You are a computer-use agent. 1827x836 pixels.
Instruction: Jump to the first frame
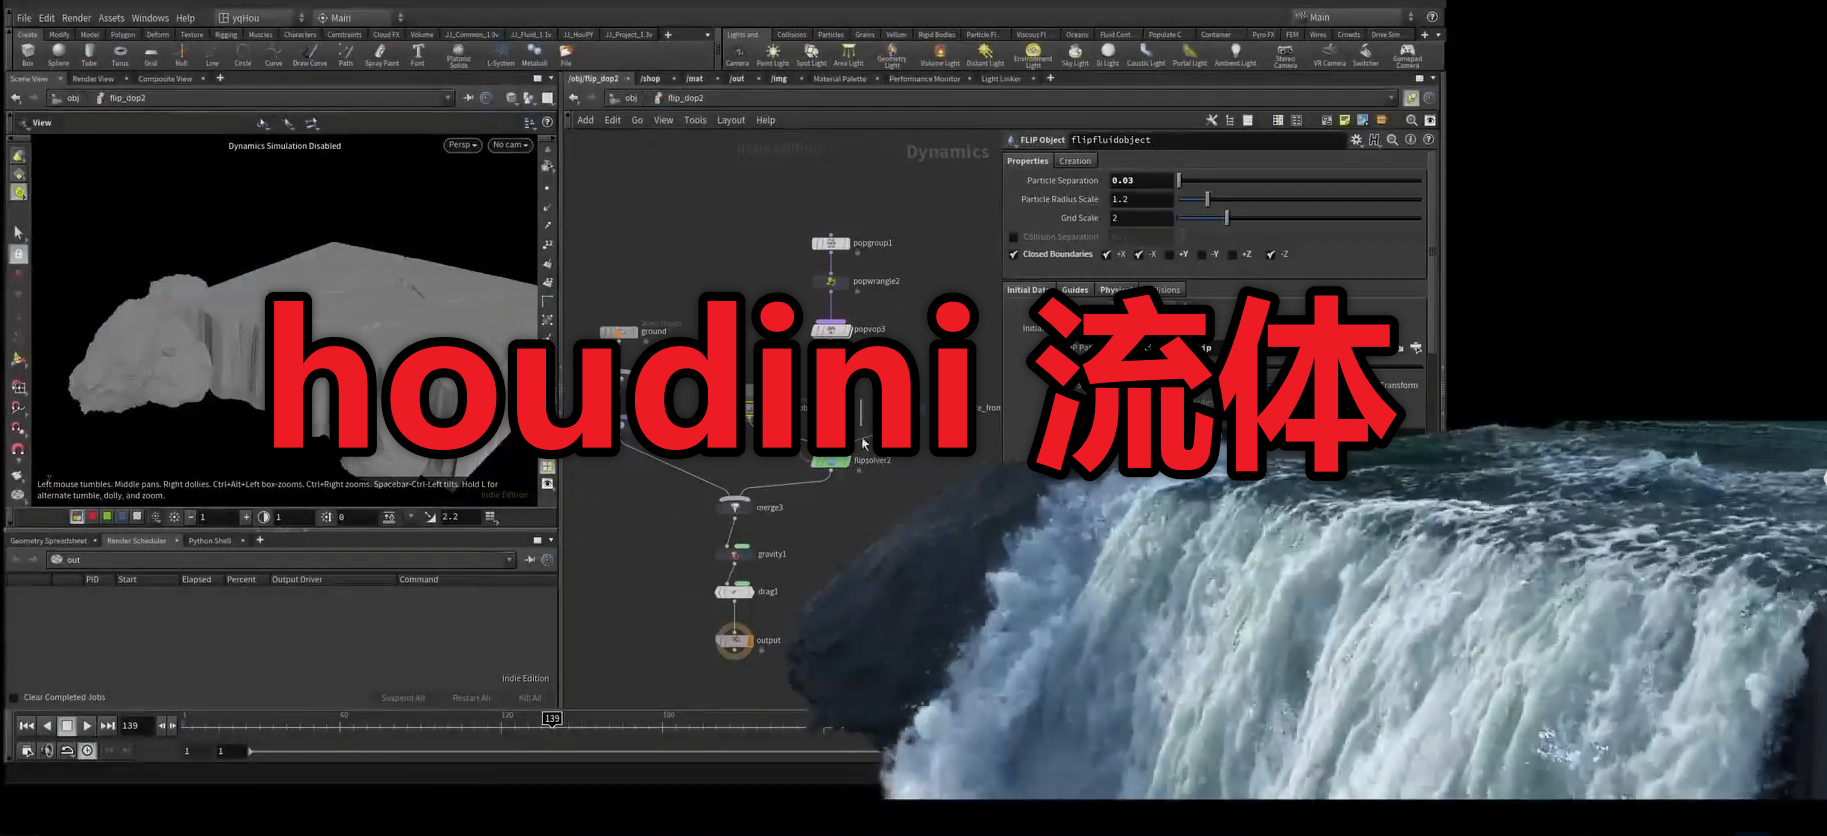coord(26,726)
